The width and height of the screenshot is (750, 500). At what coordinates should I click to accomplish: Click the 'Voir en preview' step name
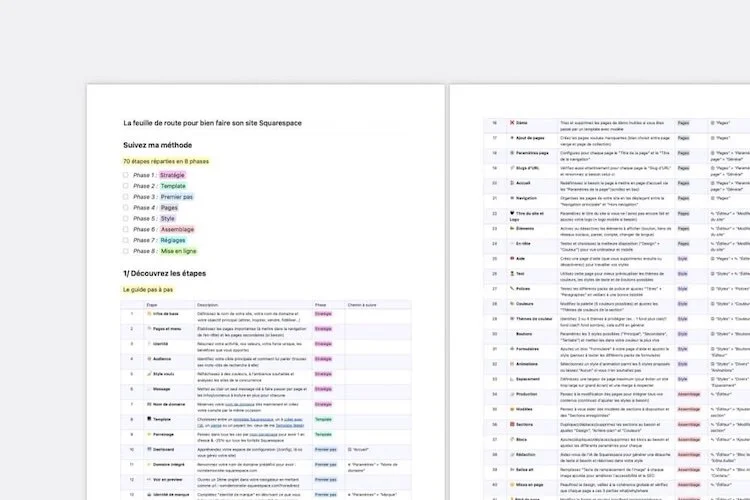pos(167,479)
